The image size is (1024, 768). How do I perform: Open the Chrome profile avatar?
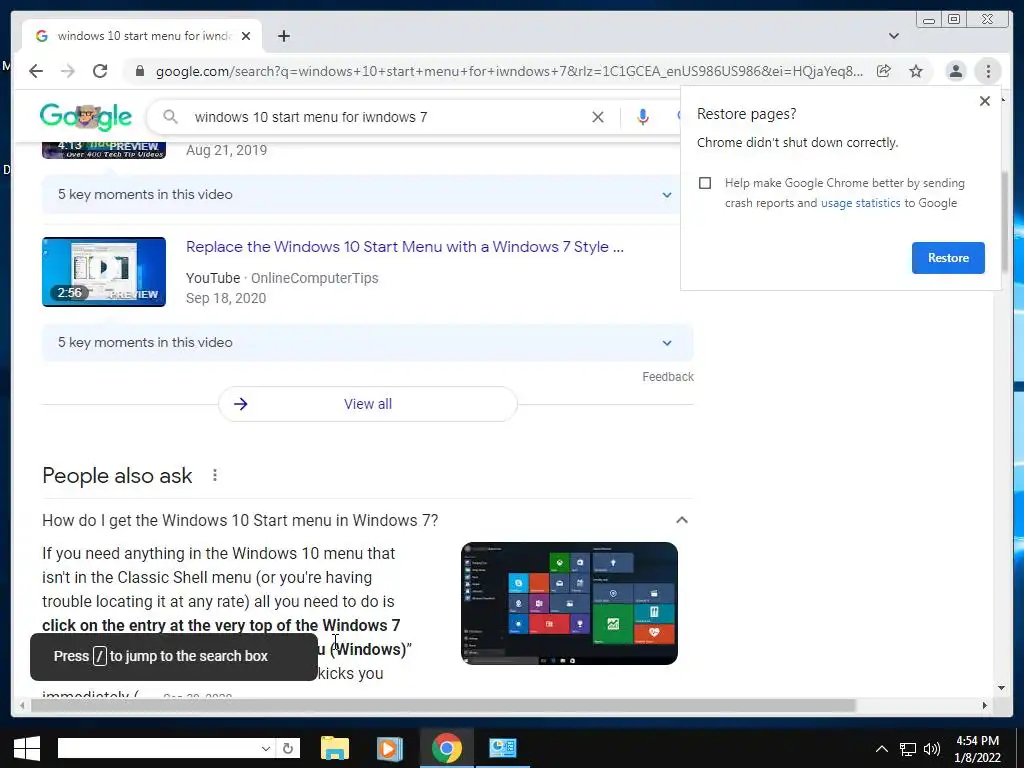[955, 71]
